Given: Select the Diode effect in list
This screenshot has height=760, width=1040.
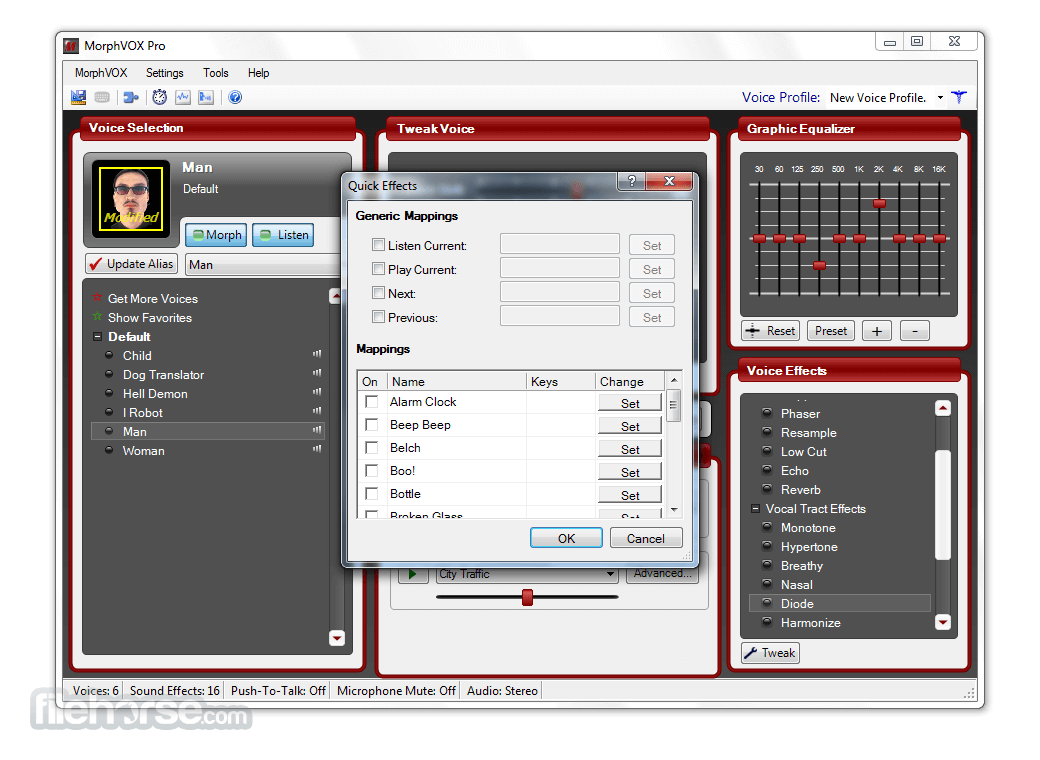Looking at the screenshot, I should (840, 603).
